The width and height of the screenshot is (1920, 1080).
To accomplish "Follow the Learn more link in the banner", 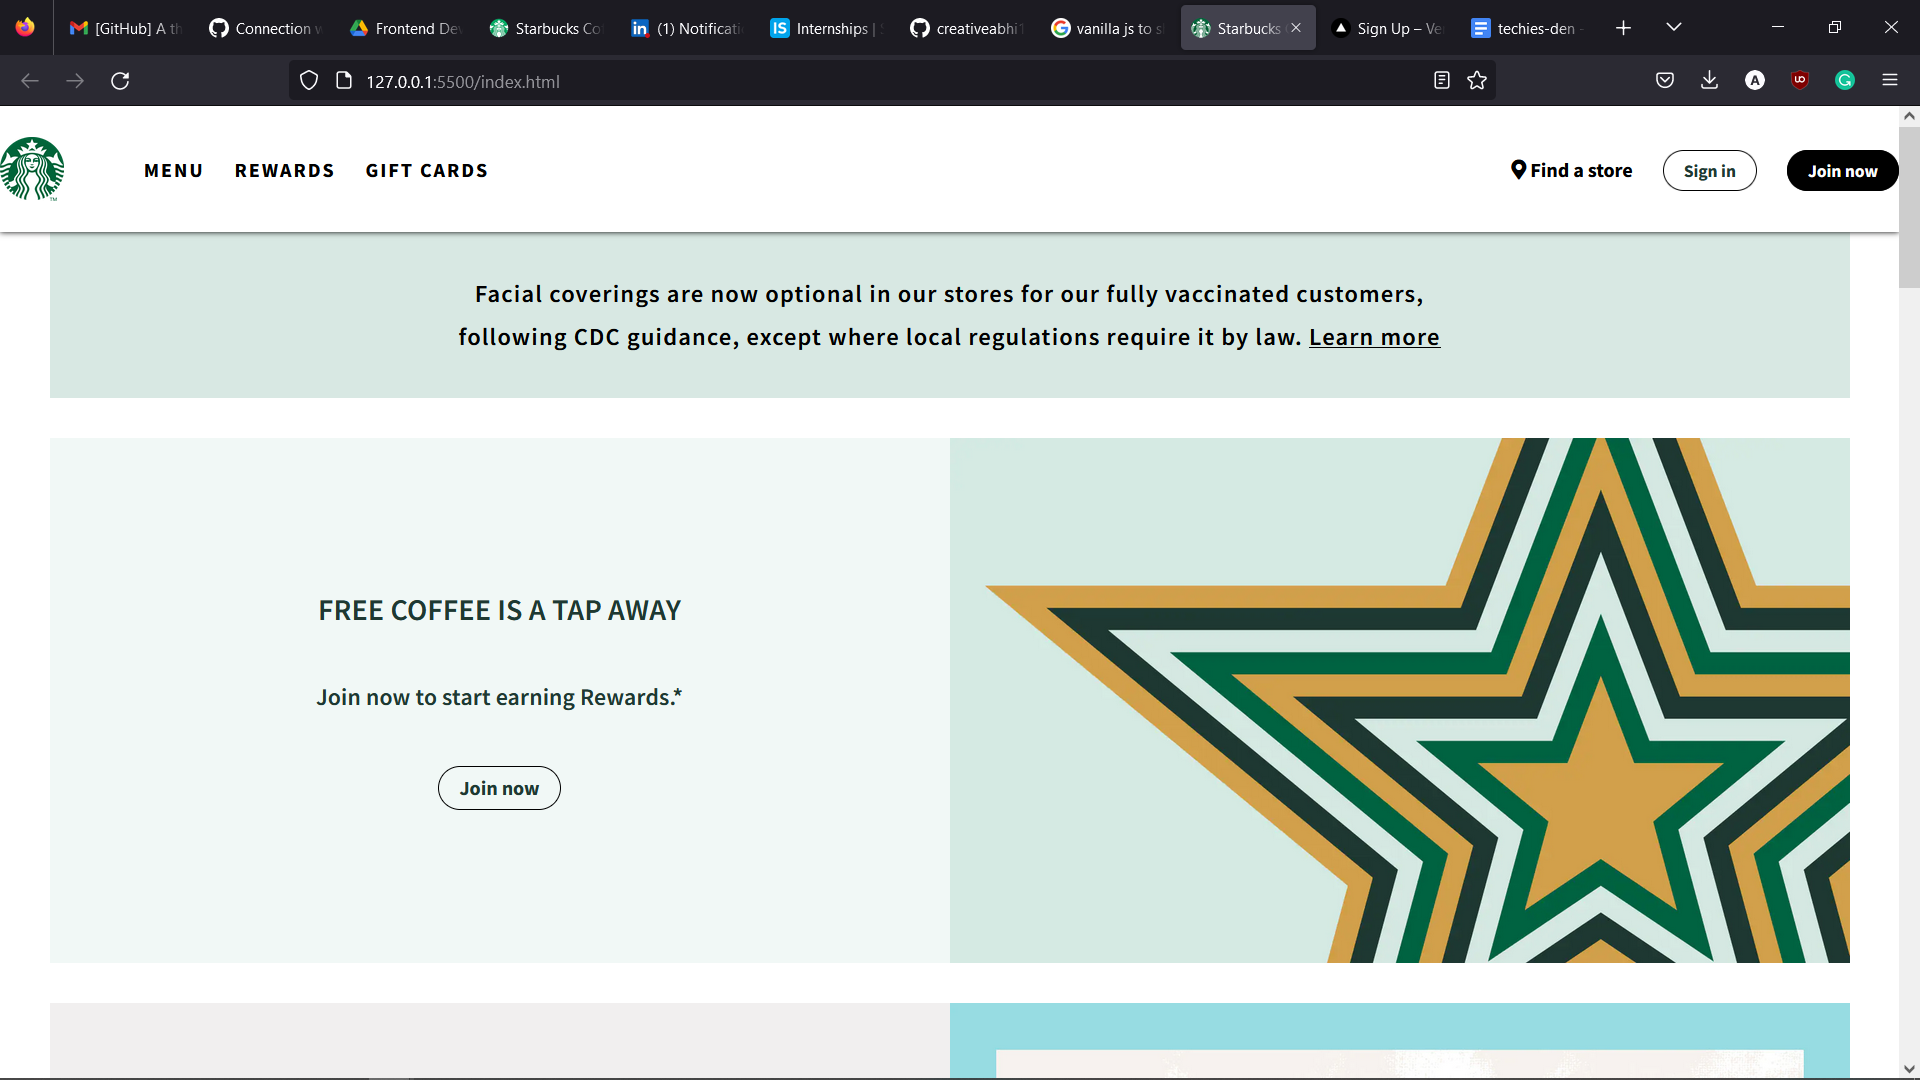I will tap(1374, 338).
